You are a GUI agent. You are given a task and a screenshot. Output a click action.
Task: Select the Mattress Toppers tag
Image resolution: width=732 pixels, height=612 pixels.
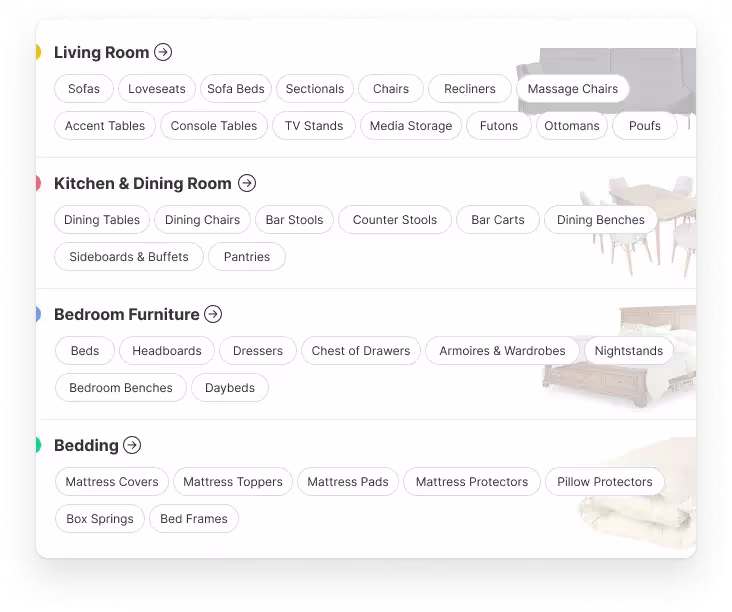pyautogui.click(x=233, y=482)
